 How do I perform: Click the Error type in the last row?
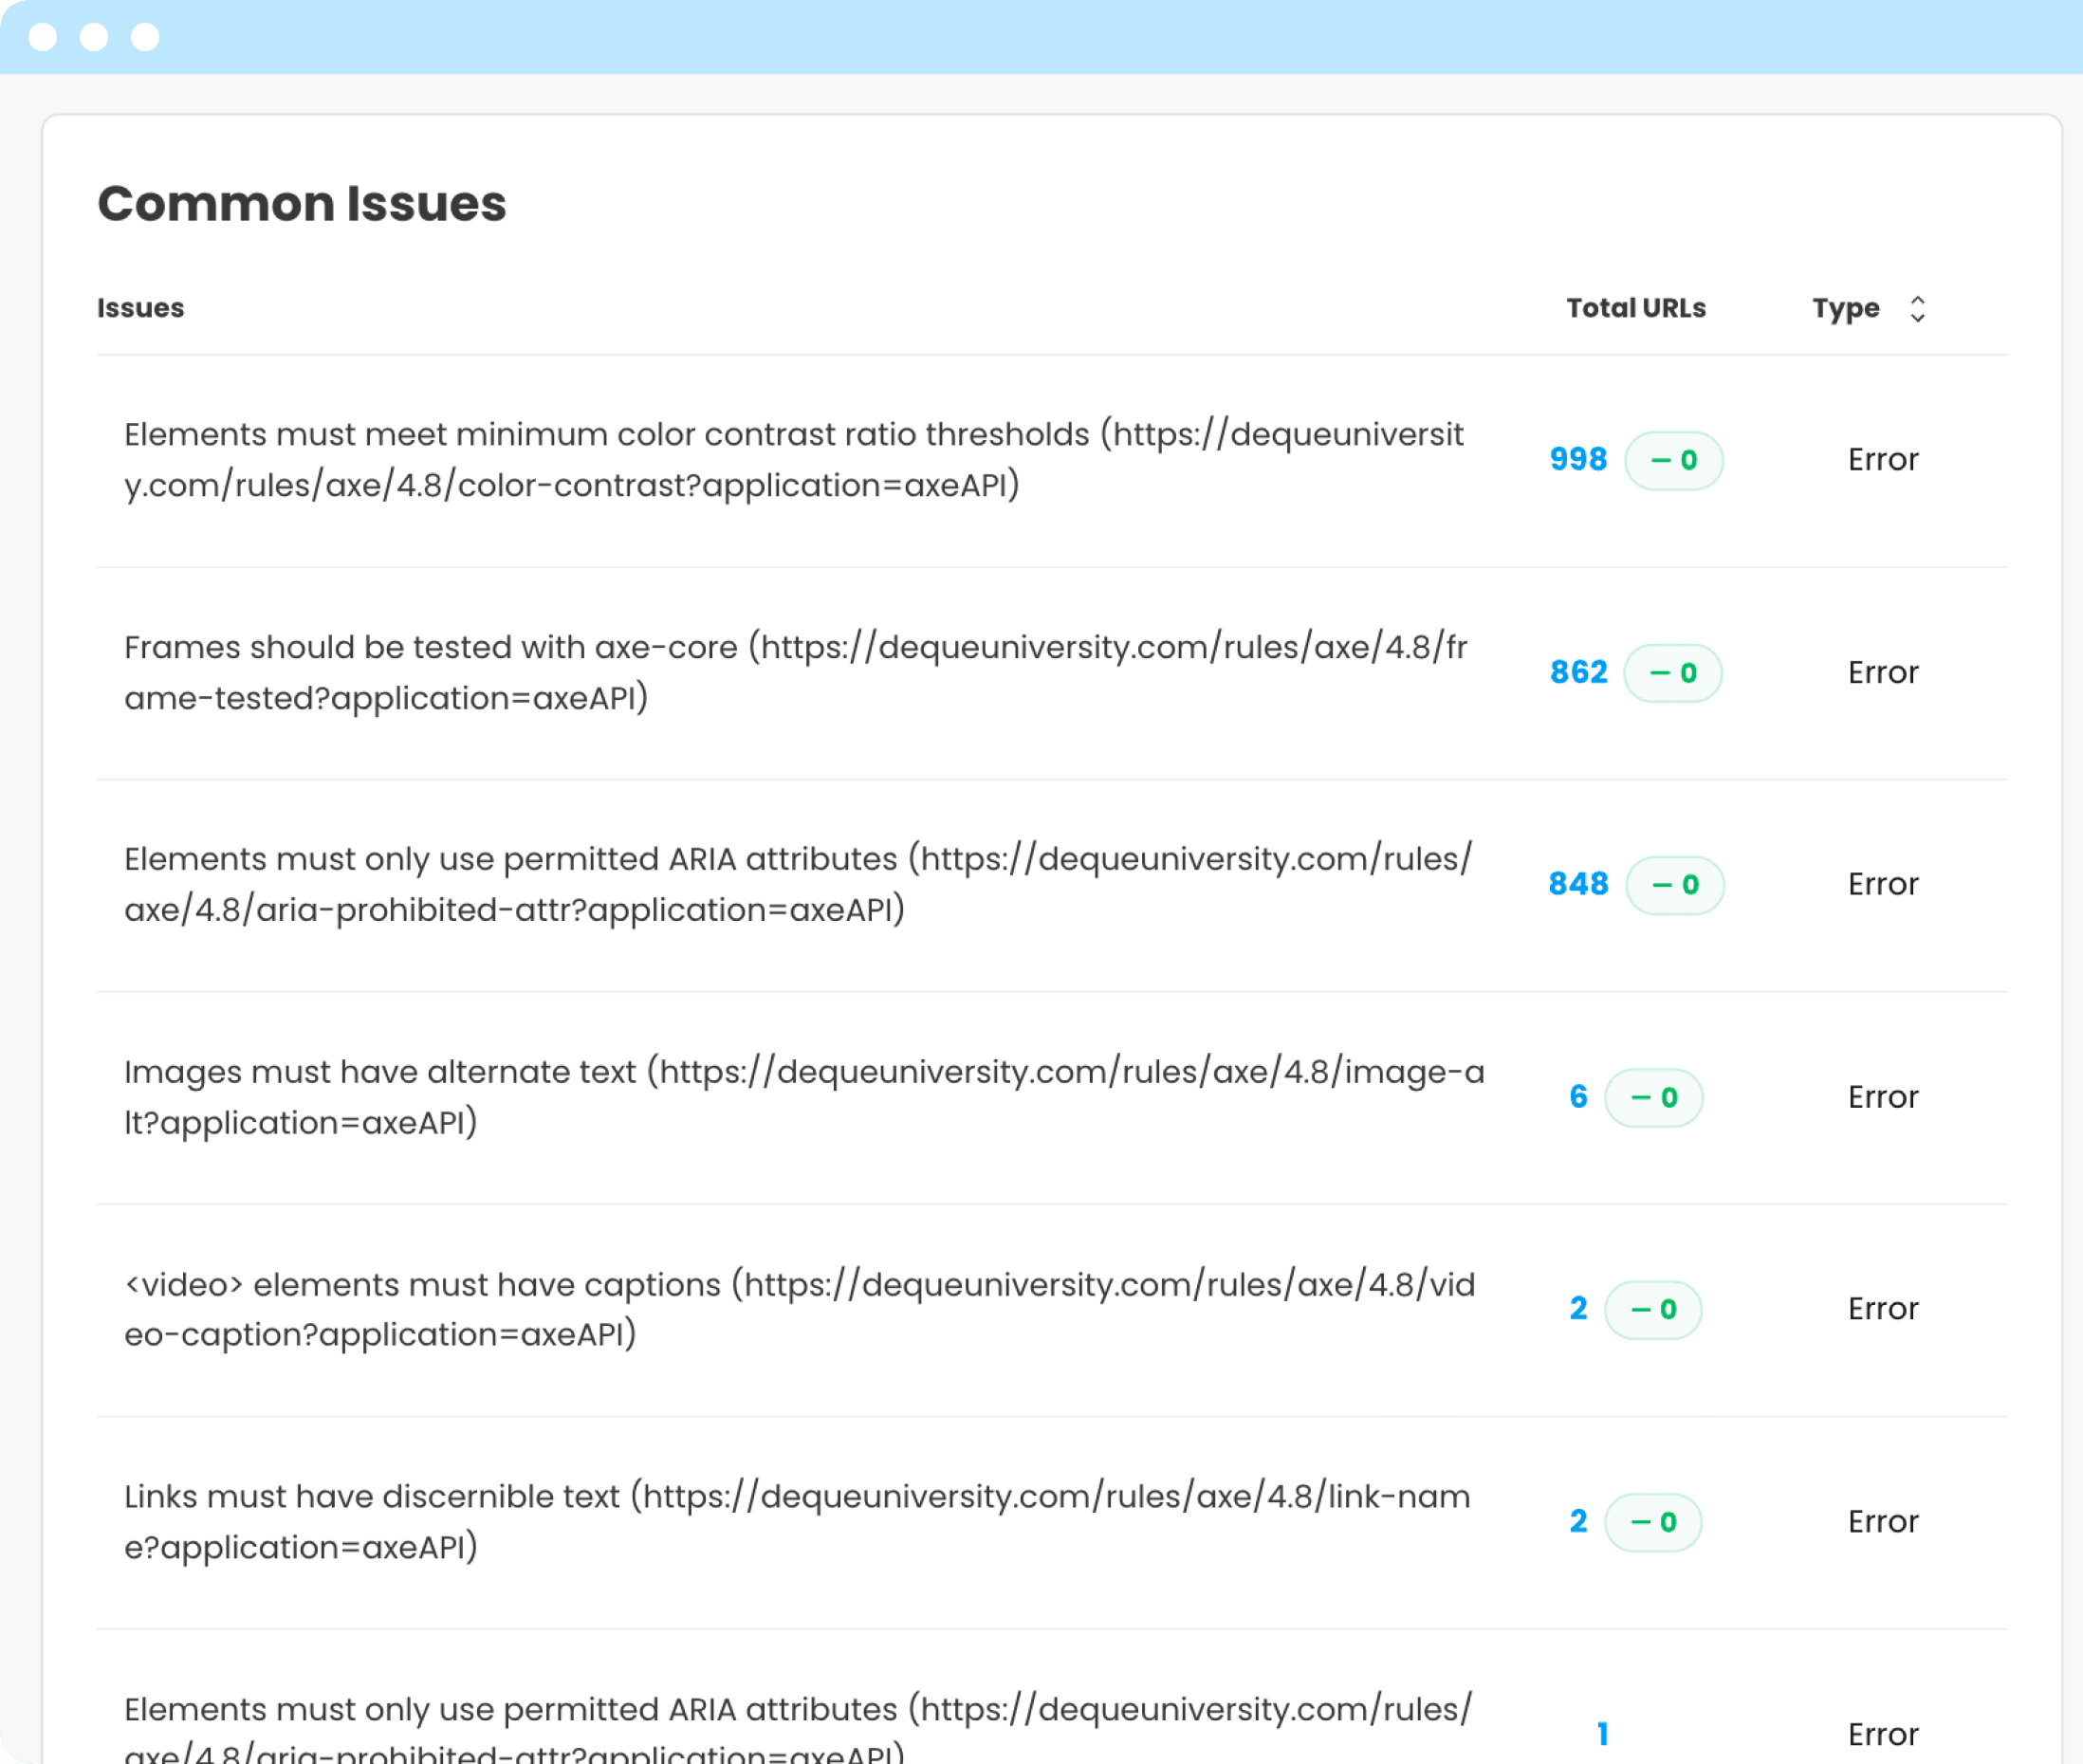1882,1734
